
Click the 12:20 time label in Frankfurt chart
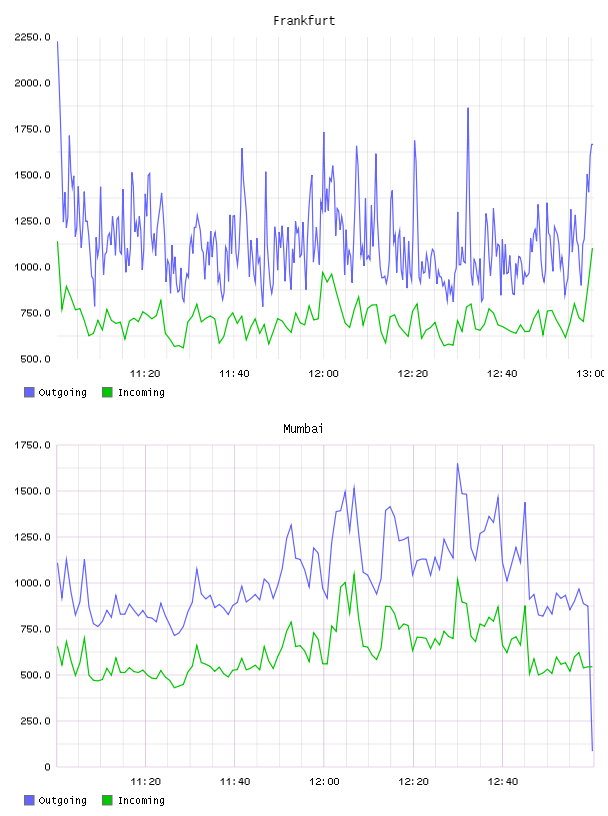coord(413,374)
